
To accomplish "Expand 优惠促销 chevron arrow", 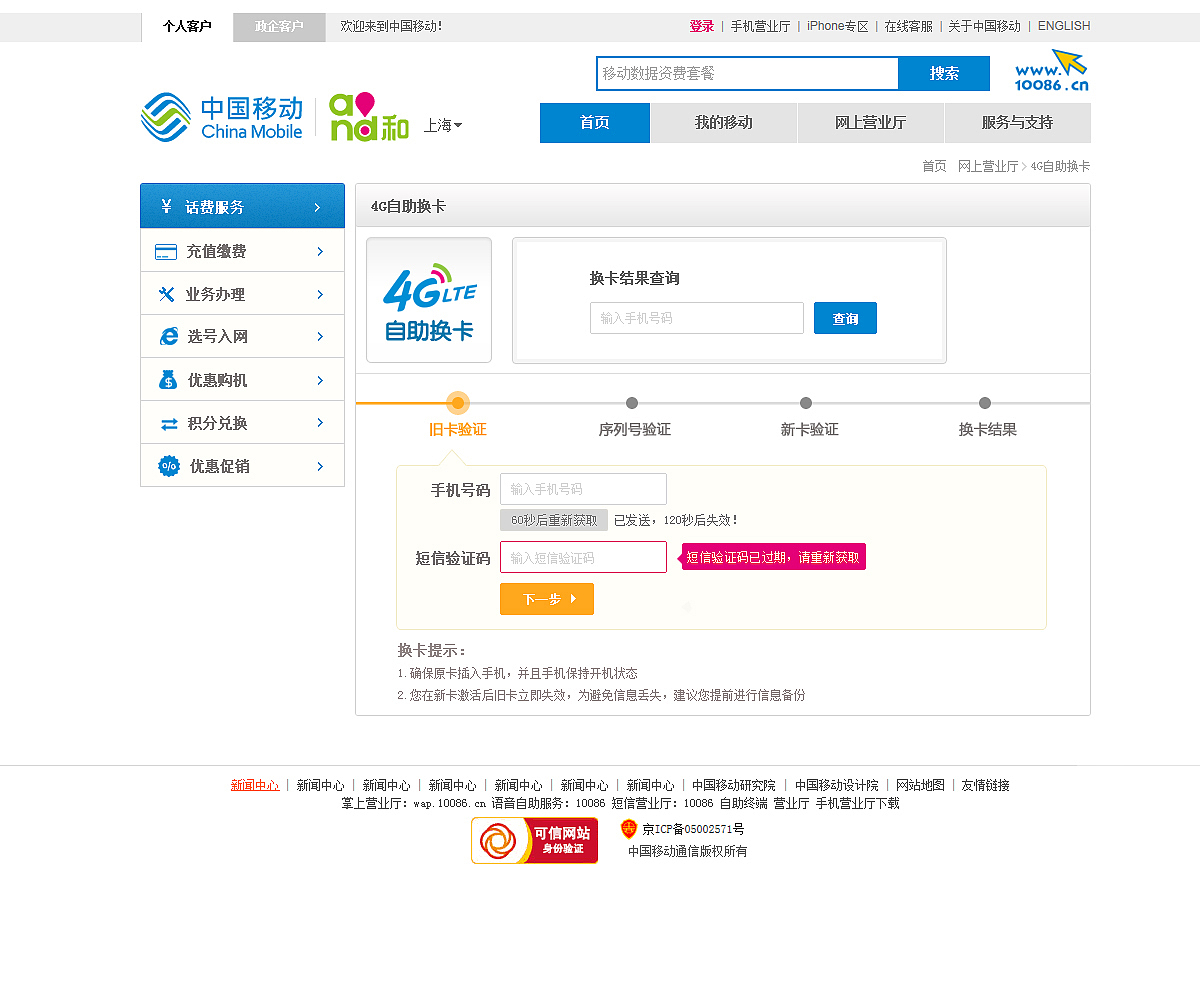I will pyautogui.click(x=320, y=466).
